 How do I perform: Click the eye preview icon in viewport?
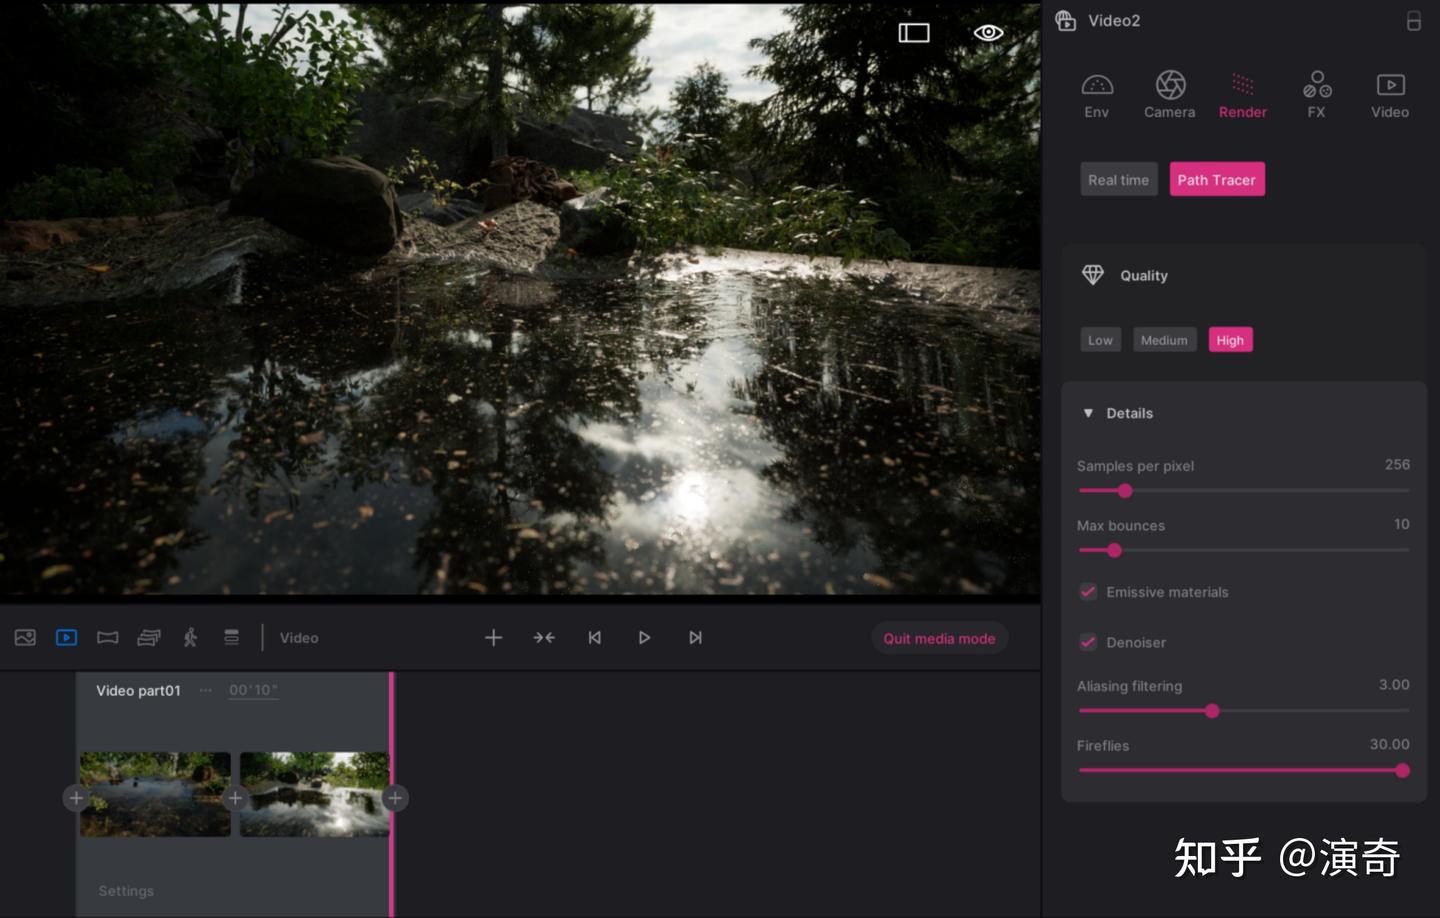988,33
